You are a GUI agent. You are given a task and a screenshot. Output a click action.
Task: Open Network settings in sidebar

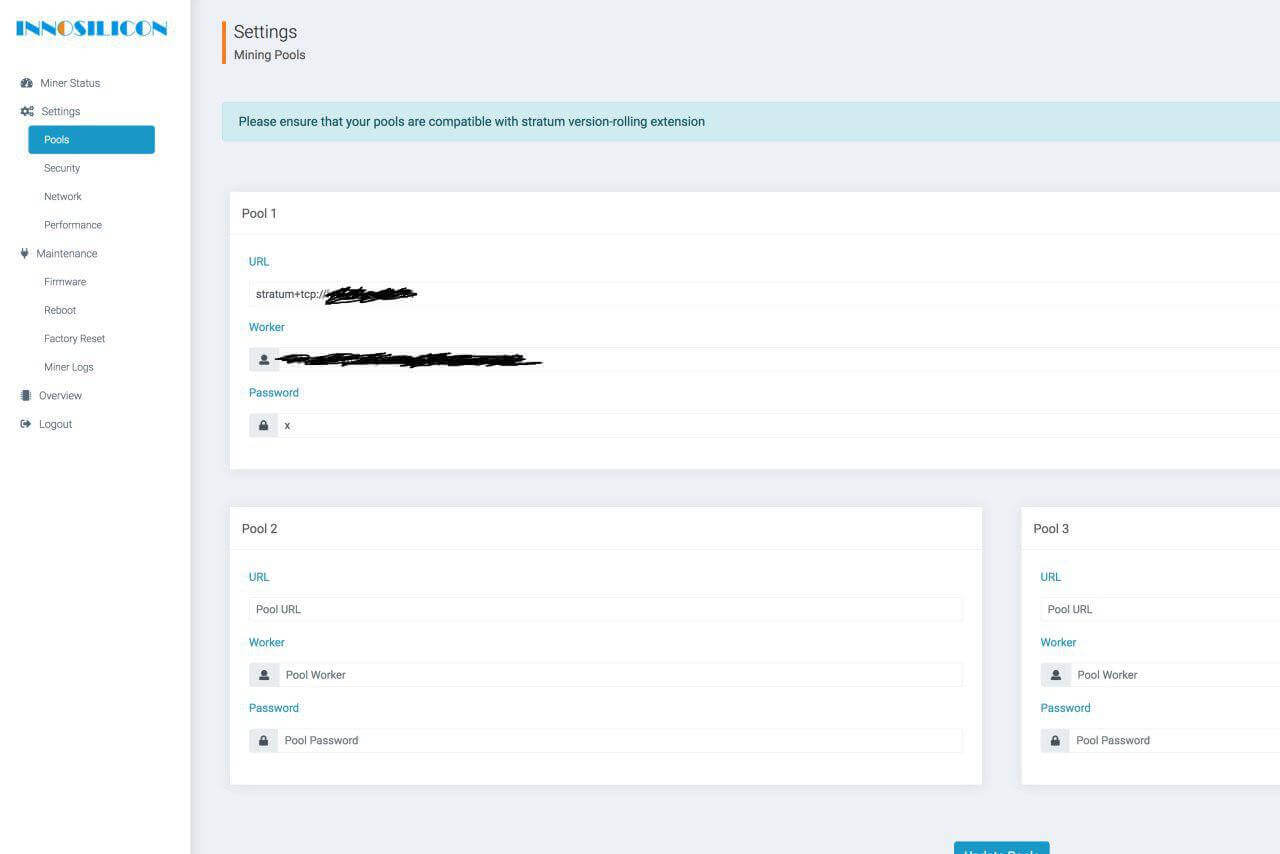63,197
